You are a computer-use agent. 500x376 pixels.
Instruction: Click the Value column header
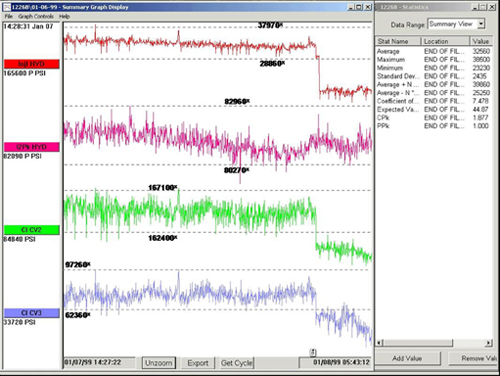click(x=481, y=41)
